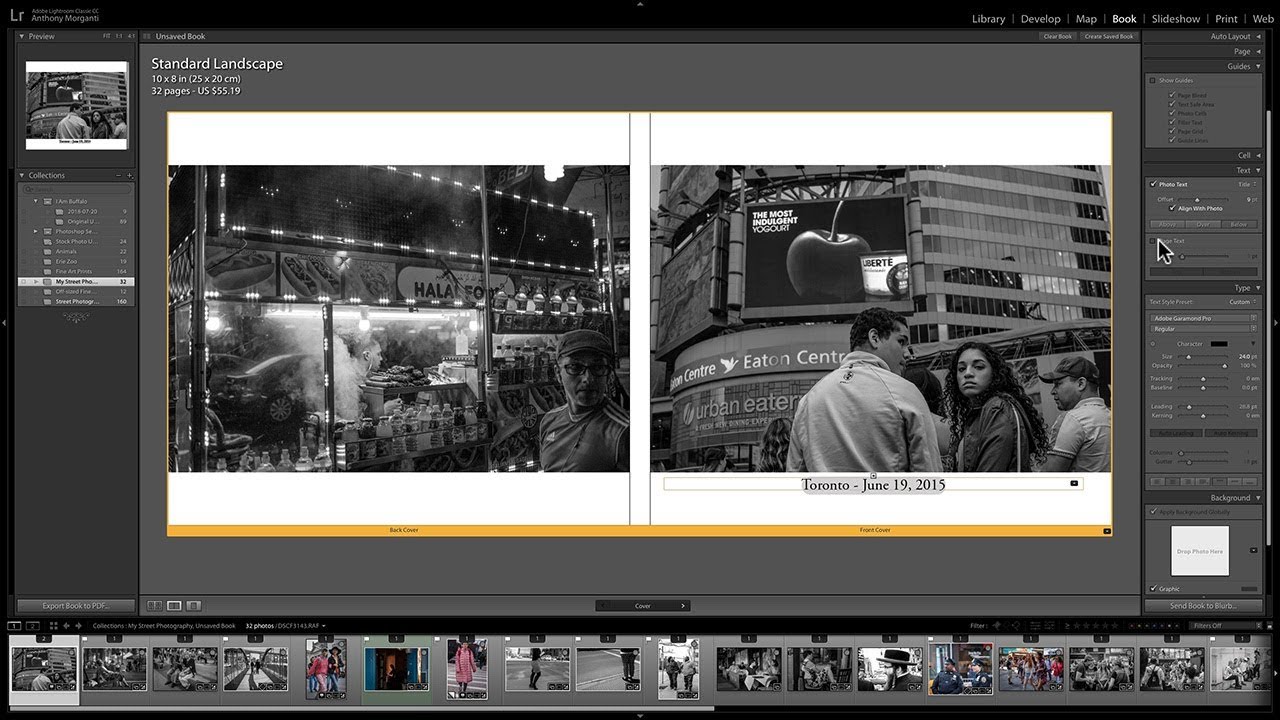Image resolution: width=1280 pixels, height=720 pixels.
Task: Open the Photo Text Title dropdown
Action: tap(1247, 184)
